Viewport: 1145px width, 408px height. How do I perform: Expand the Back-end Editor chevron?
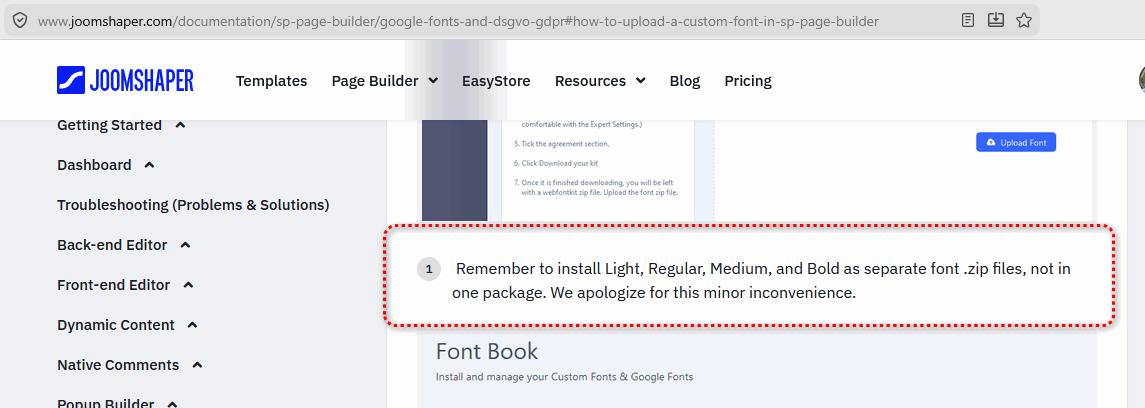pyautogui.click(x=185, y=245)
